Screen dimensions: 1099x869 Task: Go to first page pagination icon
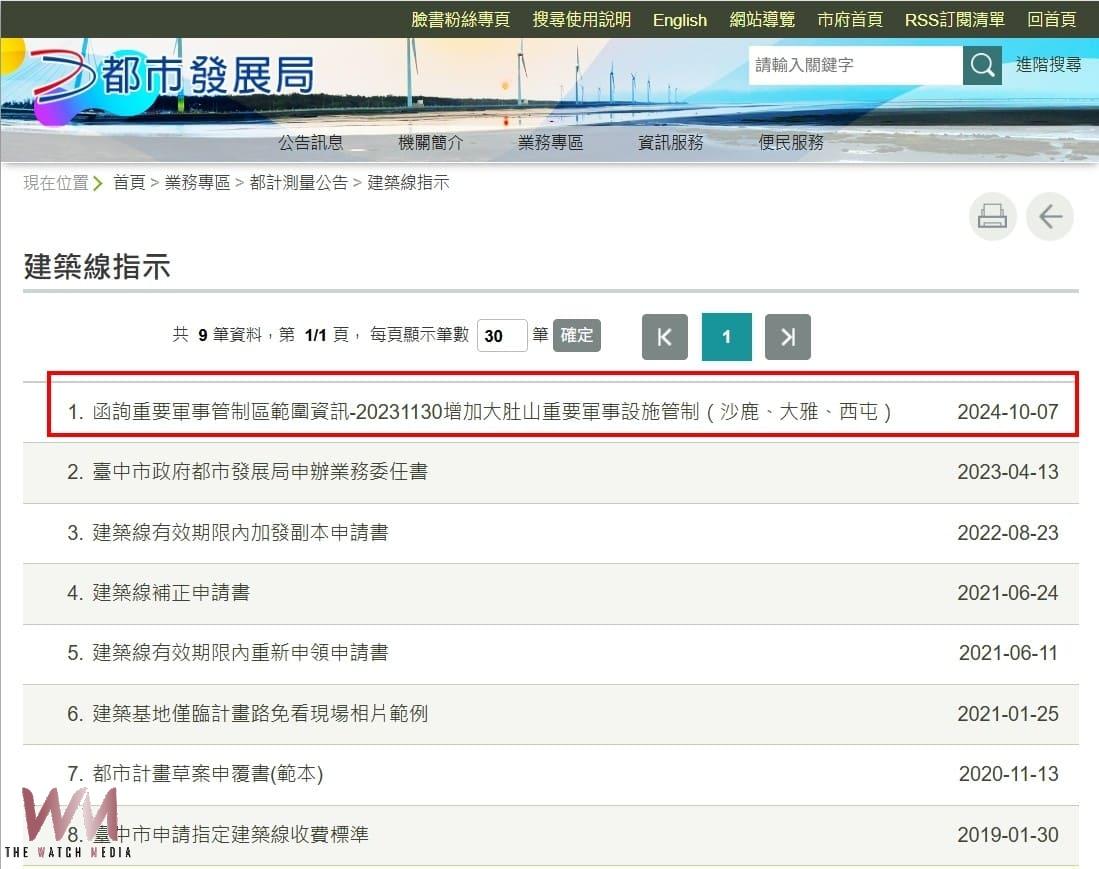pos(664,337)
